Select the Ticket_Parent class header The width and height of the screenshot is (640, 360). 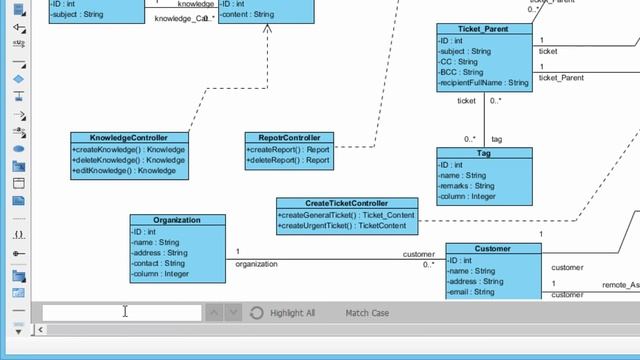(x=484, y=29)
